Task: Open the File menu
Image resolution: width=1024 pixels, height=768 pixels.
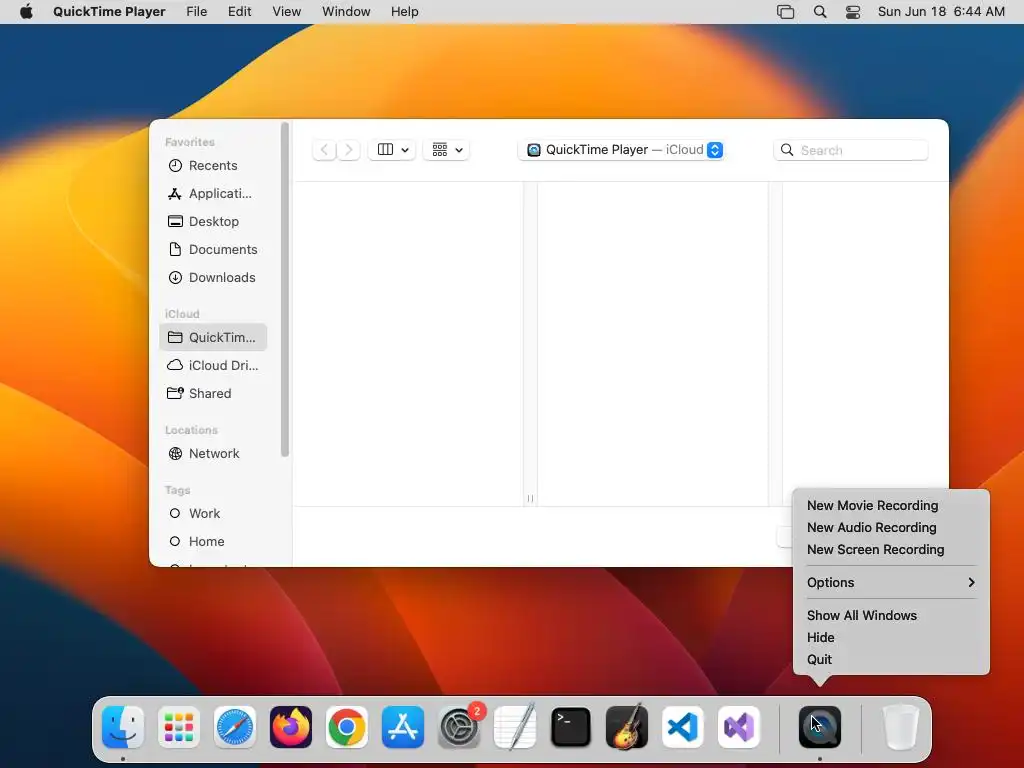Action: coord(197,12)
